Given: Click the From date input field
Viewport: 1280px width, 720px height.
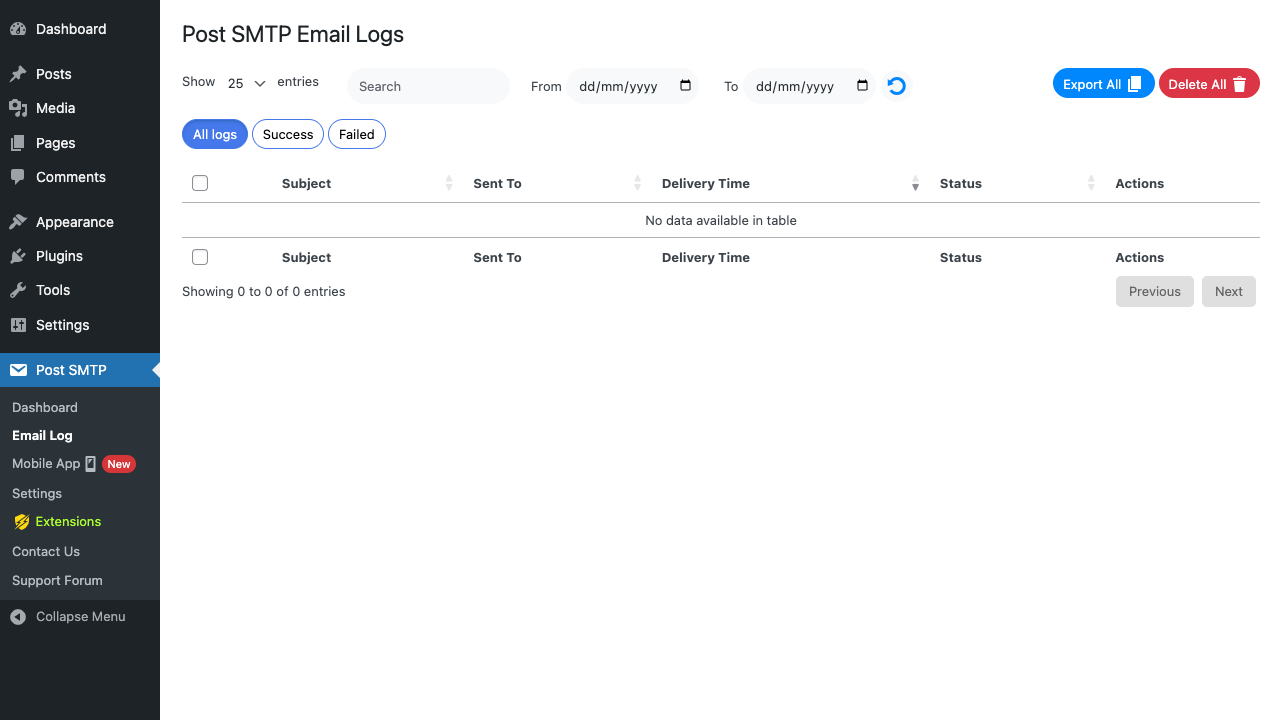Looking at the screenshot, I should point(632,86).
